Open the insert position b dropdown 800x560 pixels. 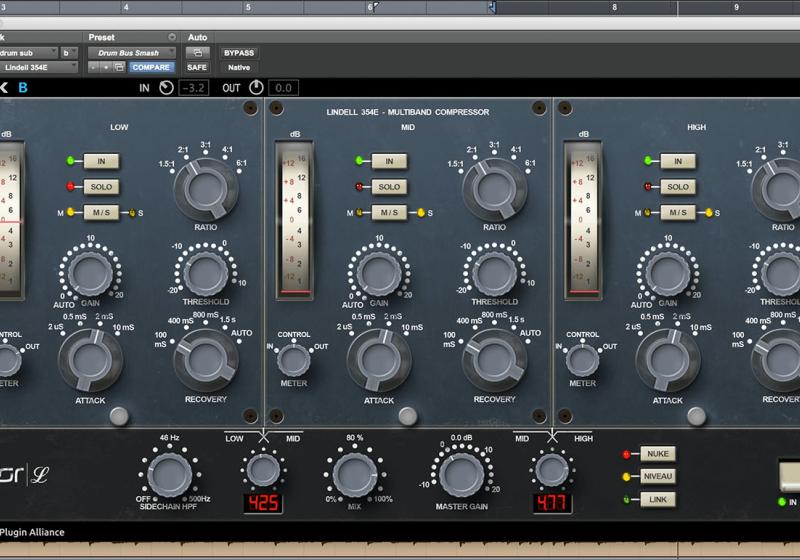[x=69, y=53]
